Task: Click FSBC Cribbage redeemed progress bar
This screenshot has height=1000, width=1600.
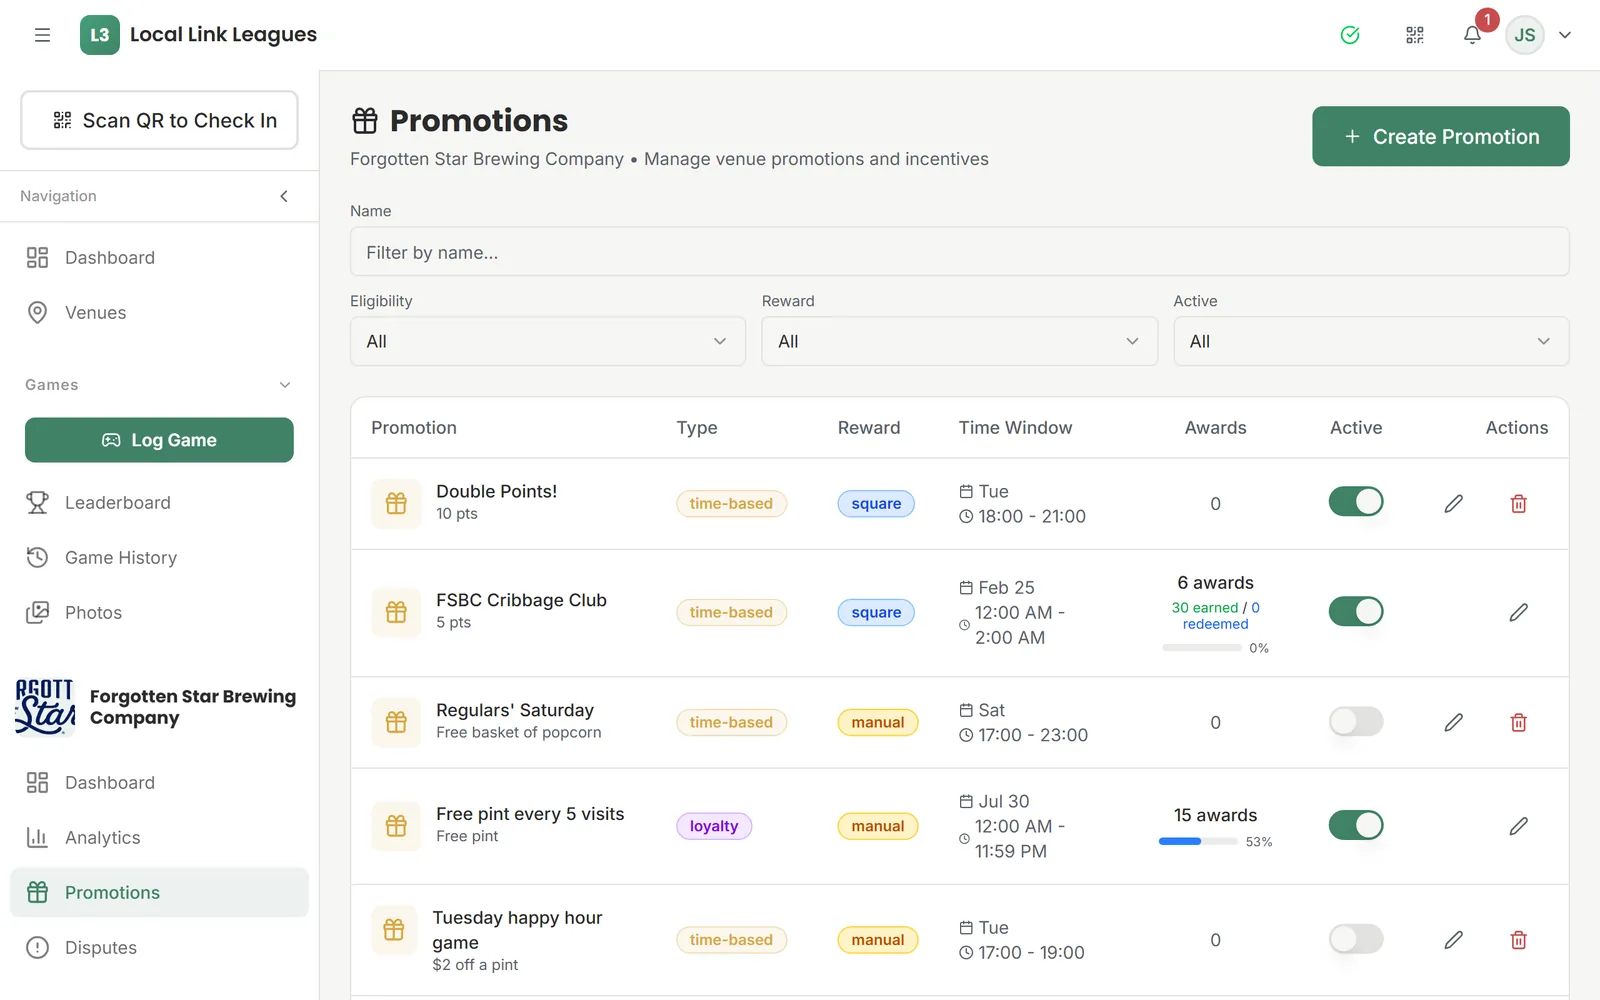Action: [1201, 648]
